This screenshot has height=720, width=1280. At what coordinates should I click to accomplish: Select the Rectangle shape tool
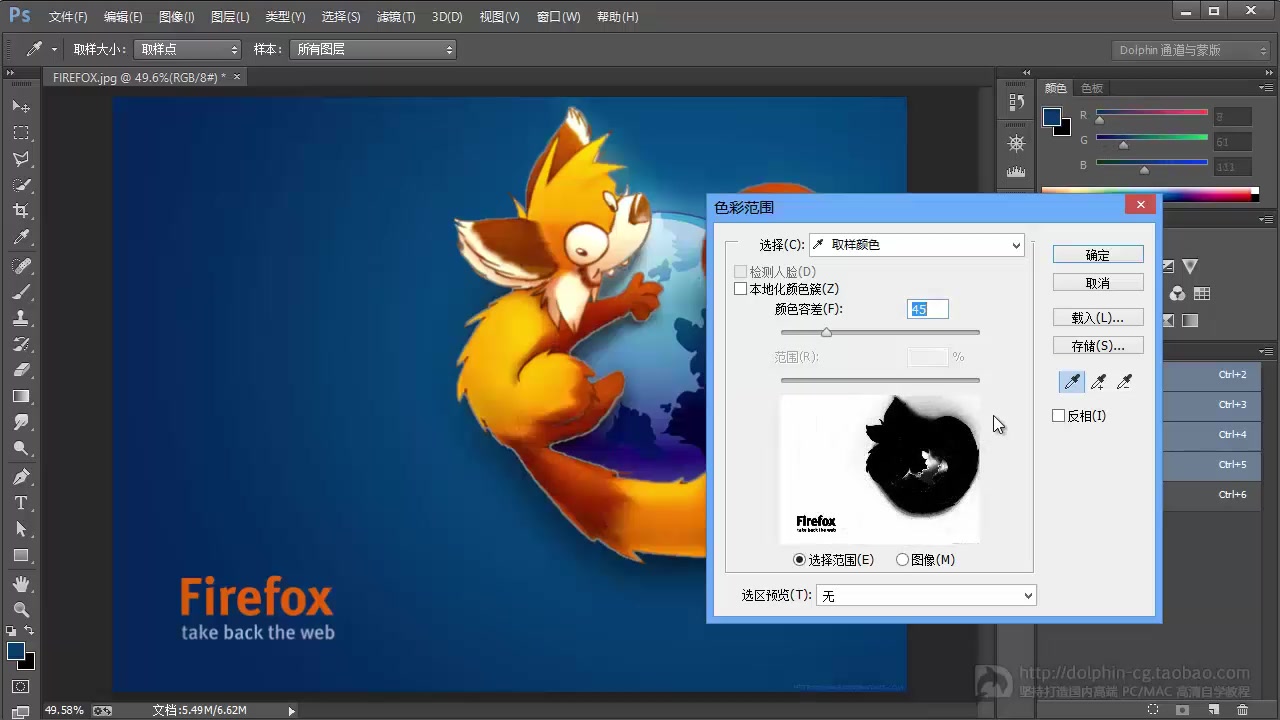click(21, 555)
